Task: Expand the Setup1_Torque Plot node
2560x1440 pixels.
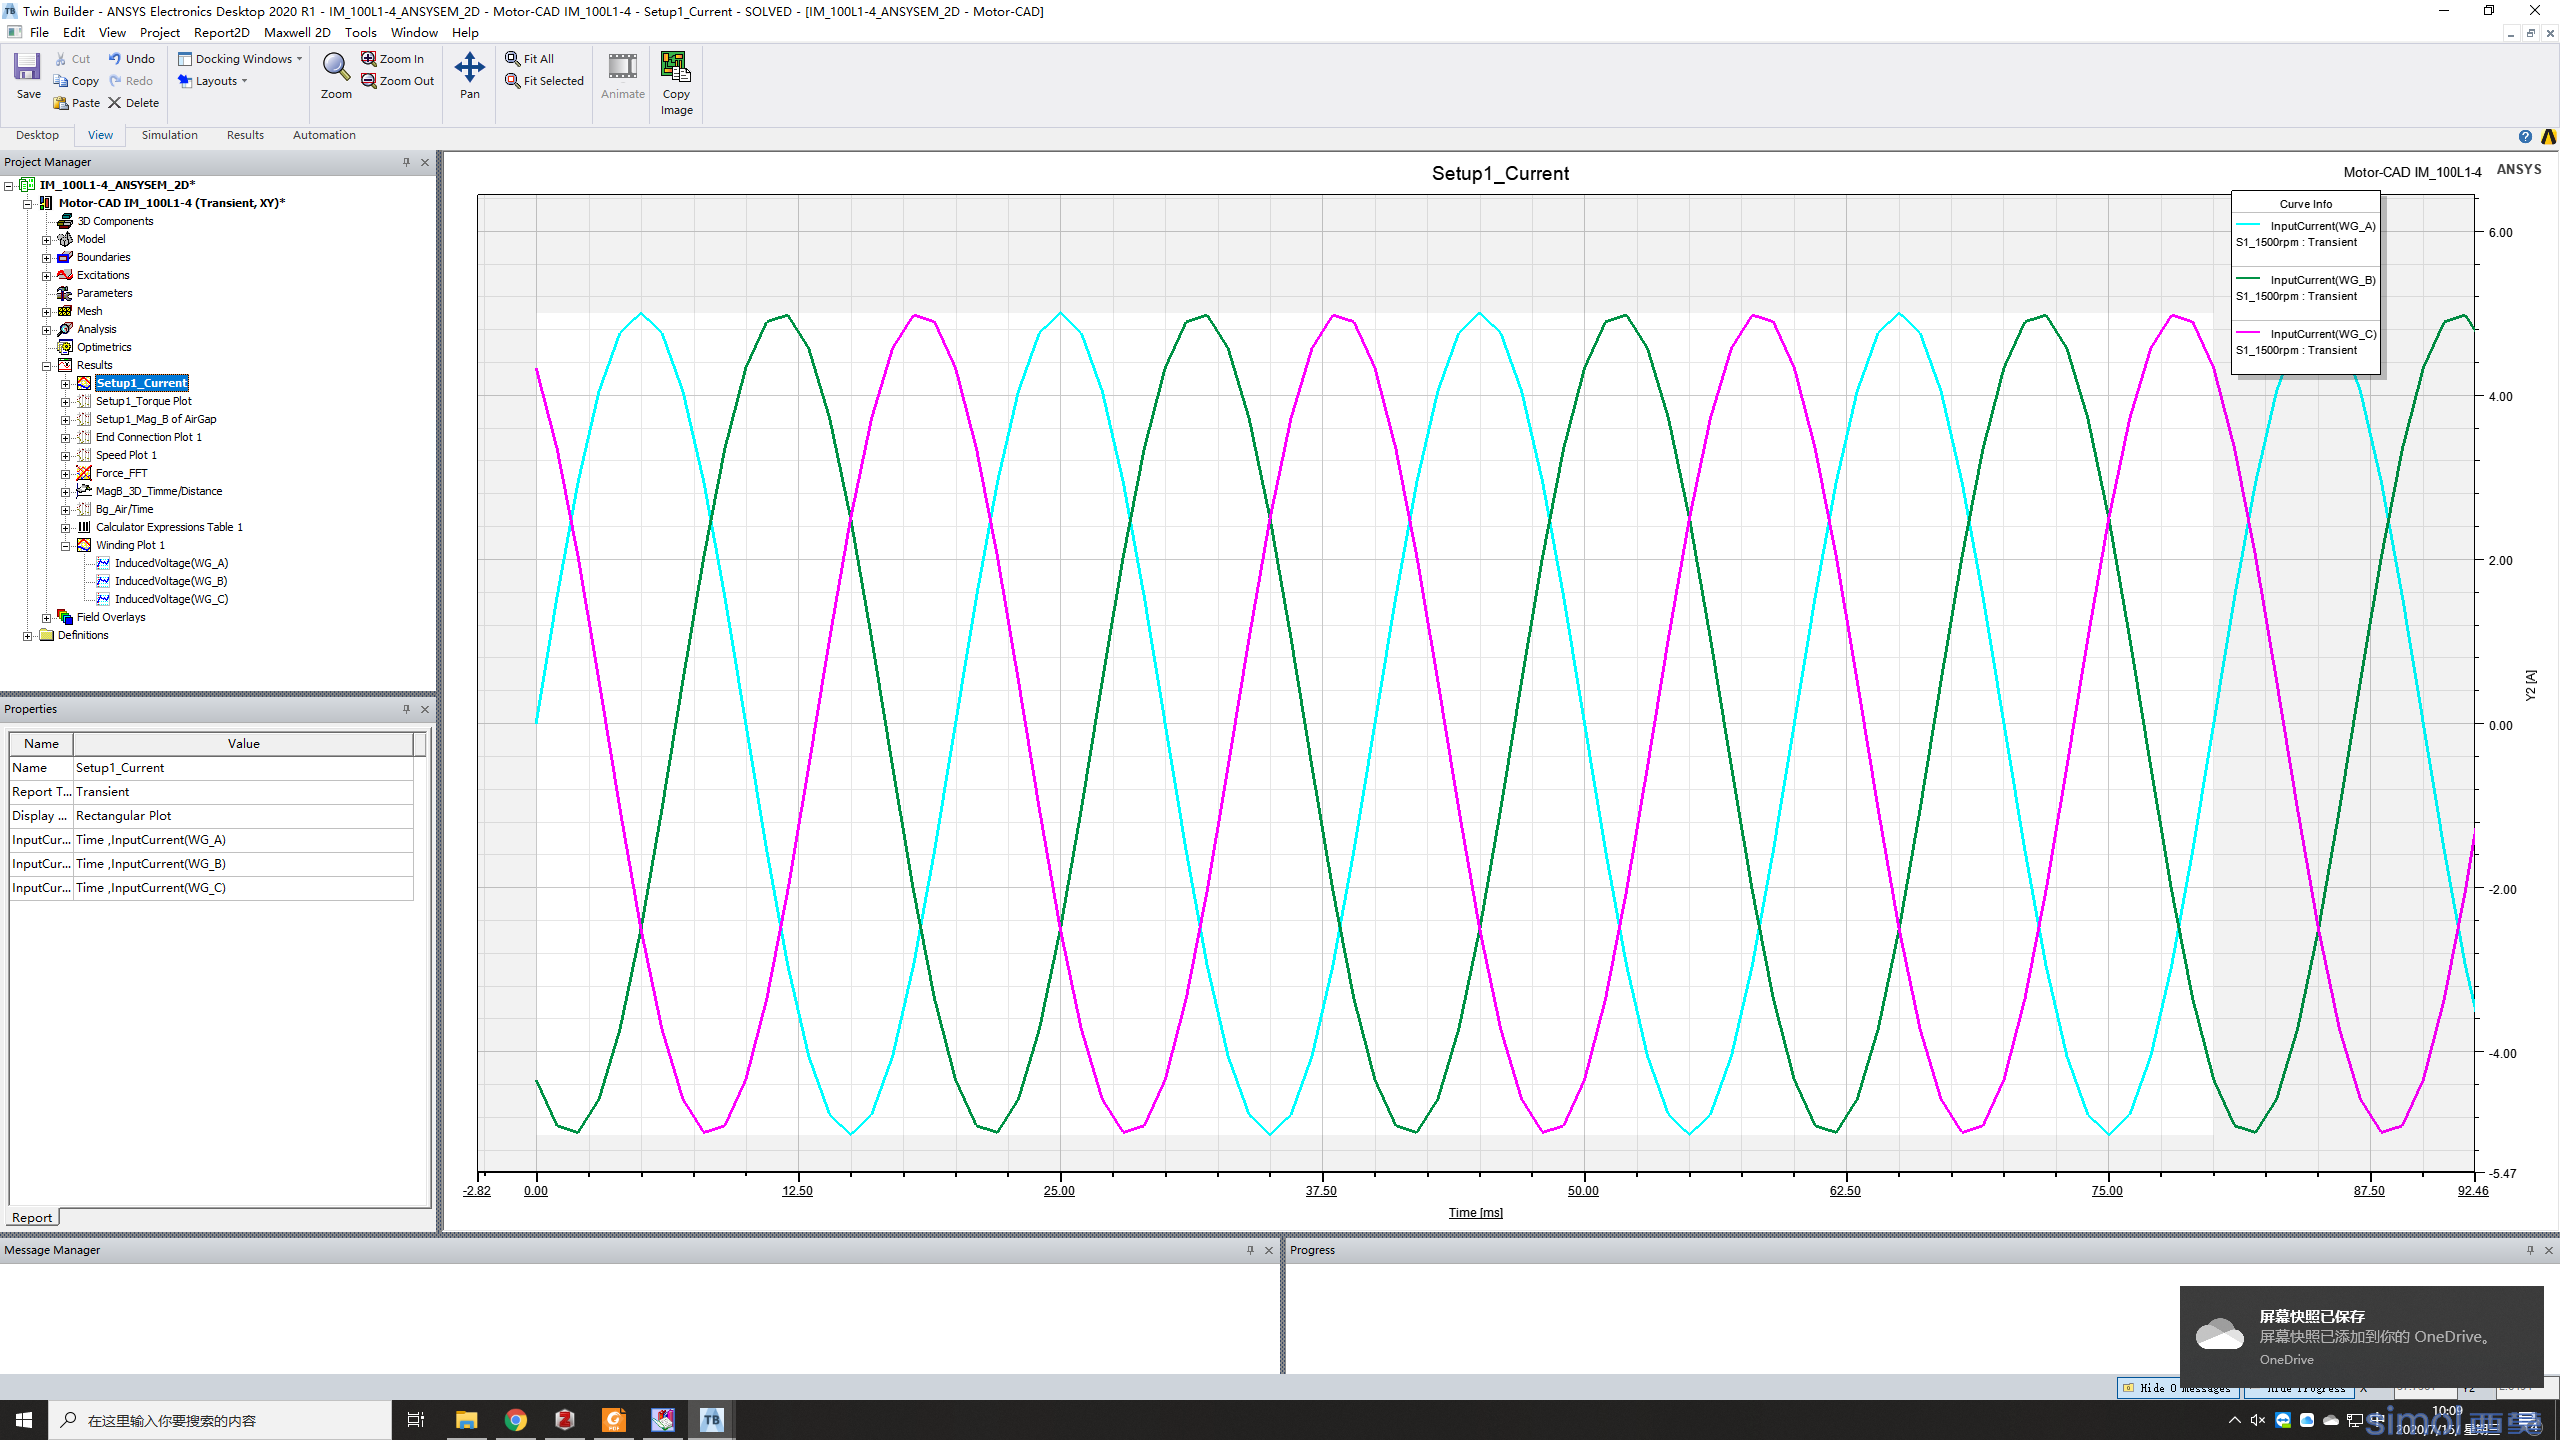Action: coord(65,402)
